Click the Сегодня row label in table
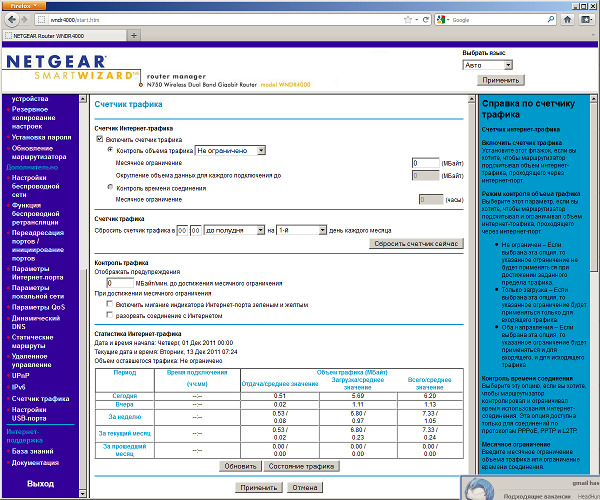This screenshot has width=600, height=500. 124,396
